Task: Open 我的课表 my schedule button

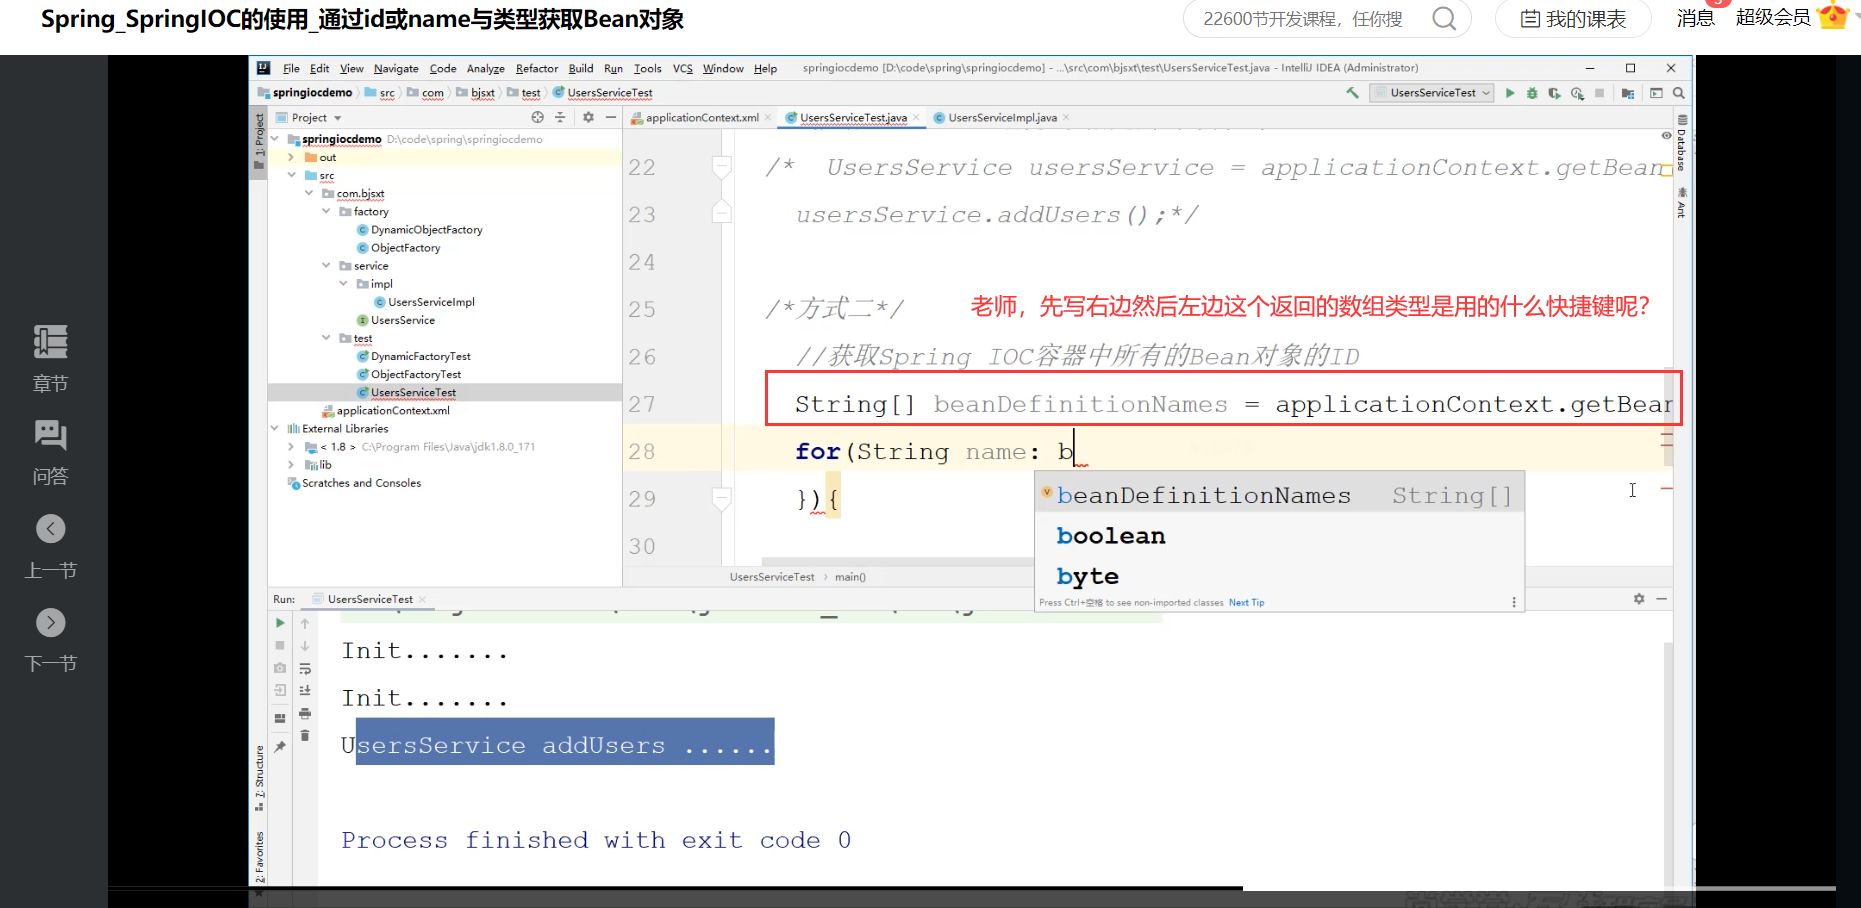Action: tap(1573, 19)
